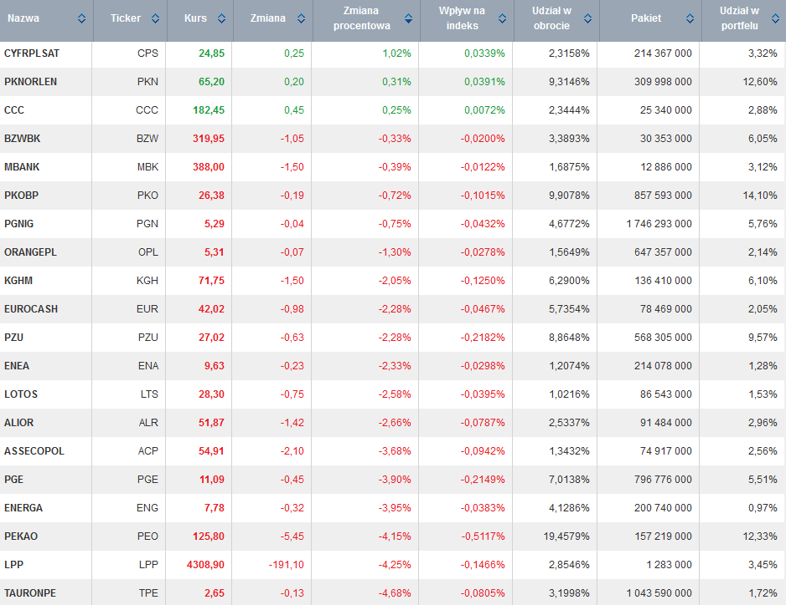Open the EUROCASH company name

pos(31,309)
